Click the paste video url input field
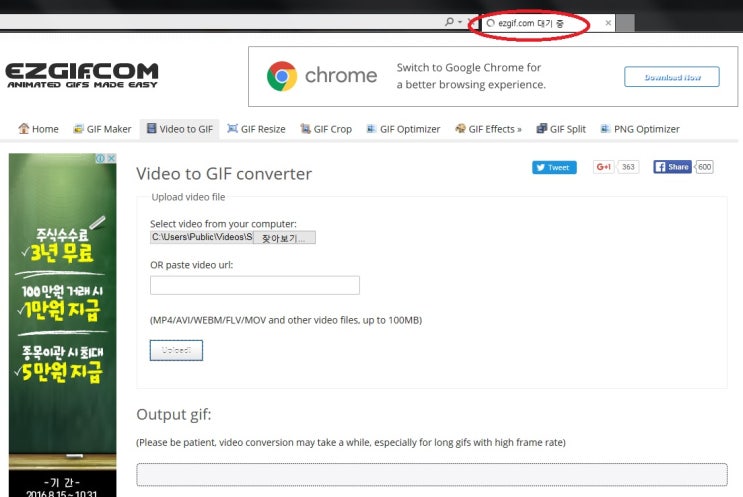 tap(255, 285)
